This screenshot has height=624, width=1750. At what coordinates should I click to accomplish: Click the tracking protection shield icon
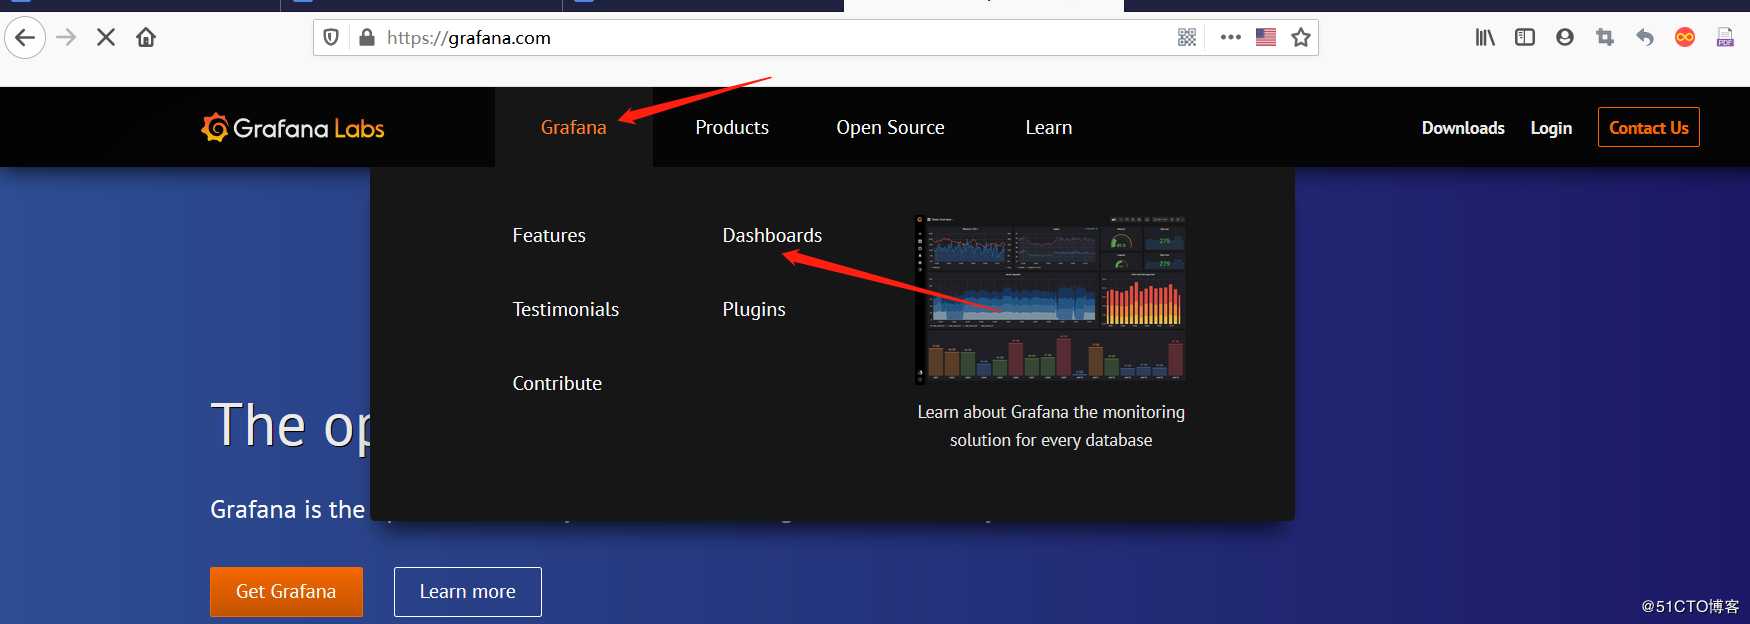point(331,38)
